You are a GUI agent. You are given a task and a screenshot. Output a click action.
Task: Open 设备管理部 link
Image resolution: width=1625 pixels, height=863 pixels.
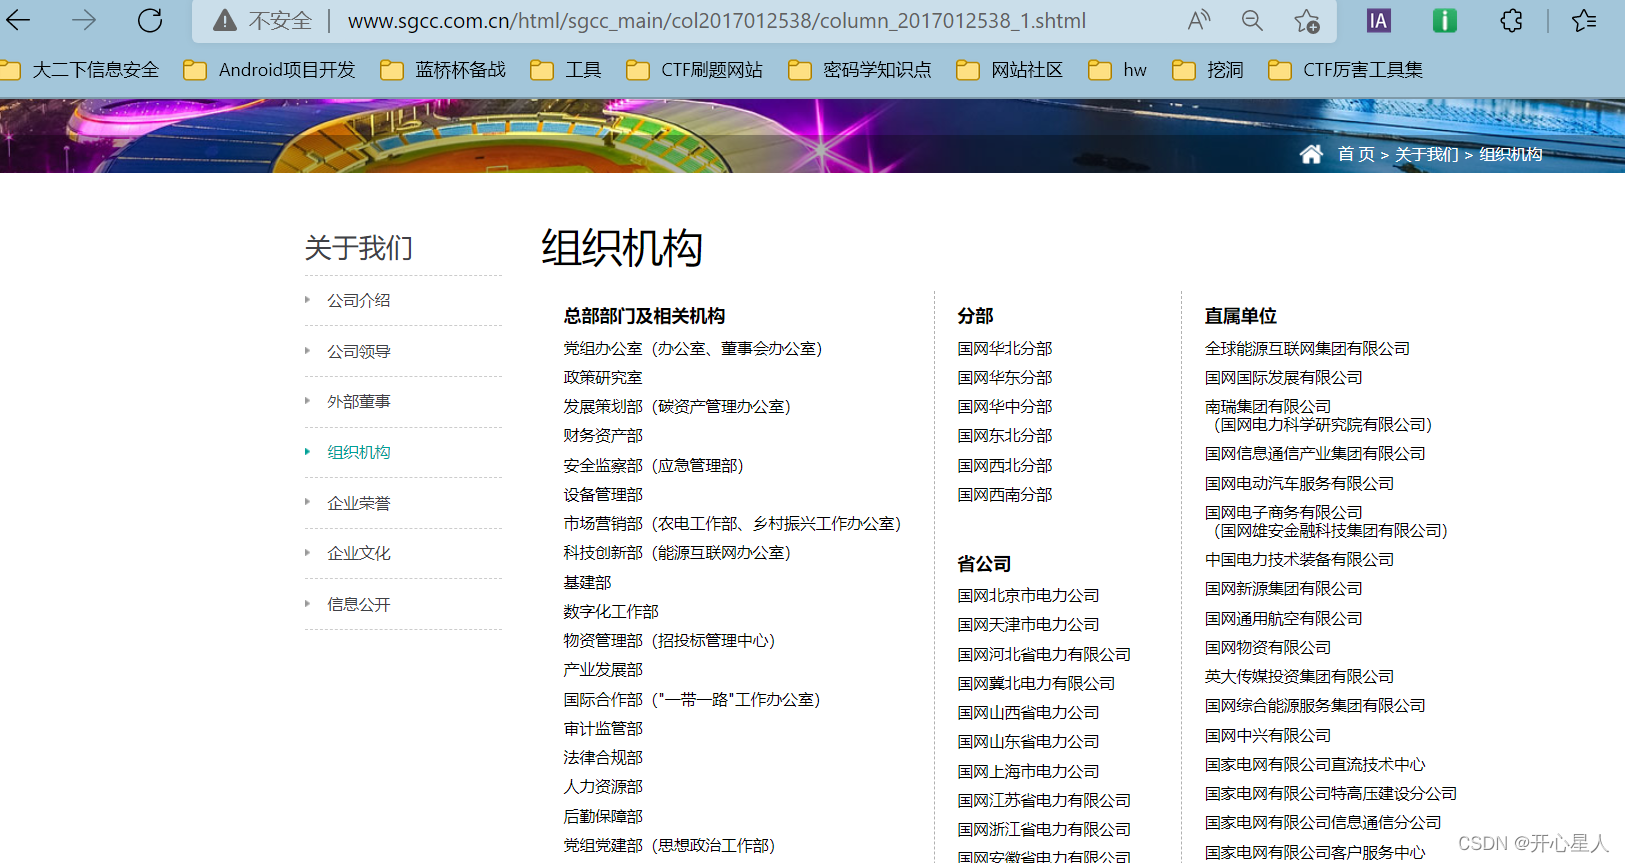coord(603,494)
